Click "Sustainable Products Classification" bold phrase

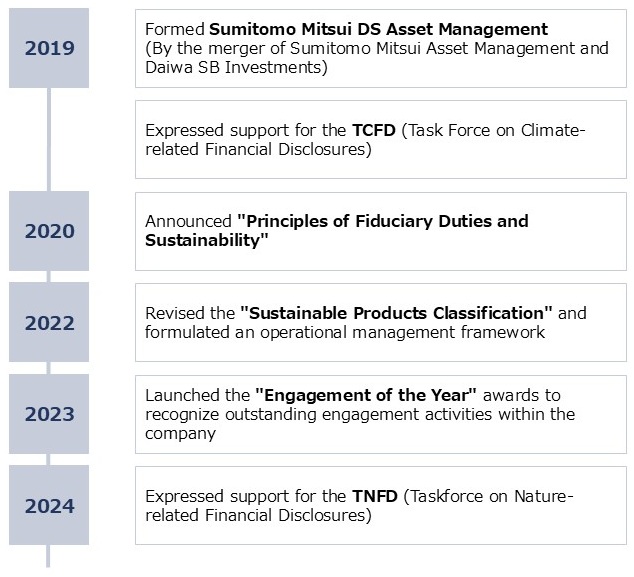tap(396, 313)
